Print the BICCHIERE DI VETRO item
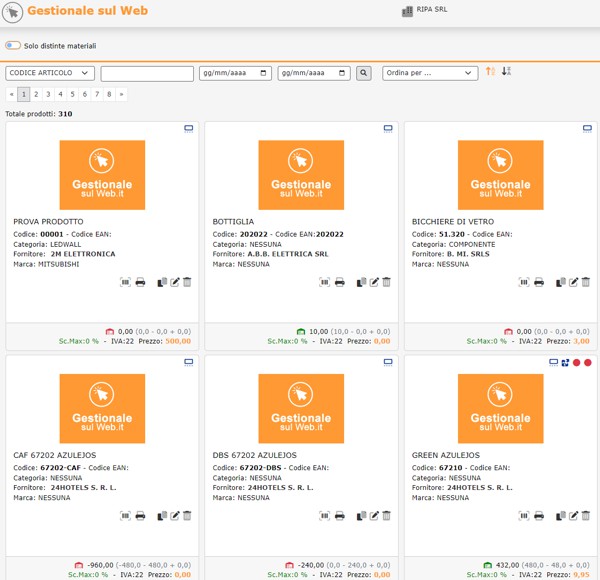Image resolution: width=600 pixels, height=580 pixels. pyautogui.click(x=539, y=282)
